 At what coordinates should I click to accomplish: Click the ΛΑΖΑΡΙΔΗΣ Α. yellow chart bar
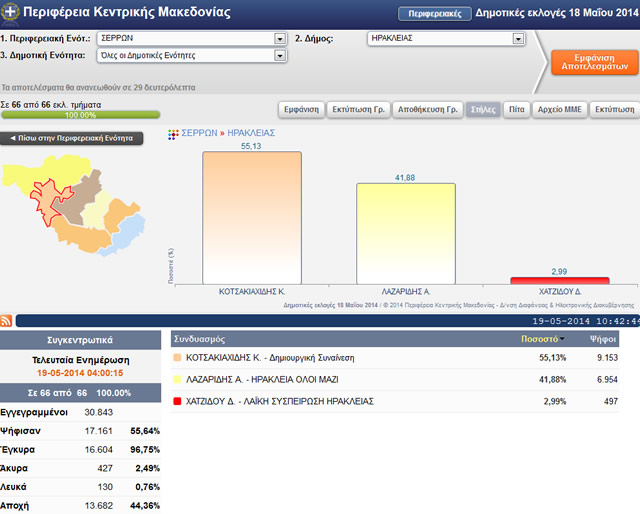(405, 233)
